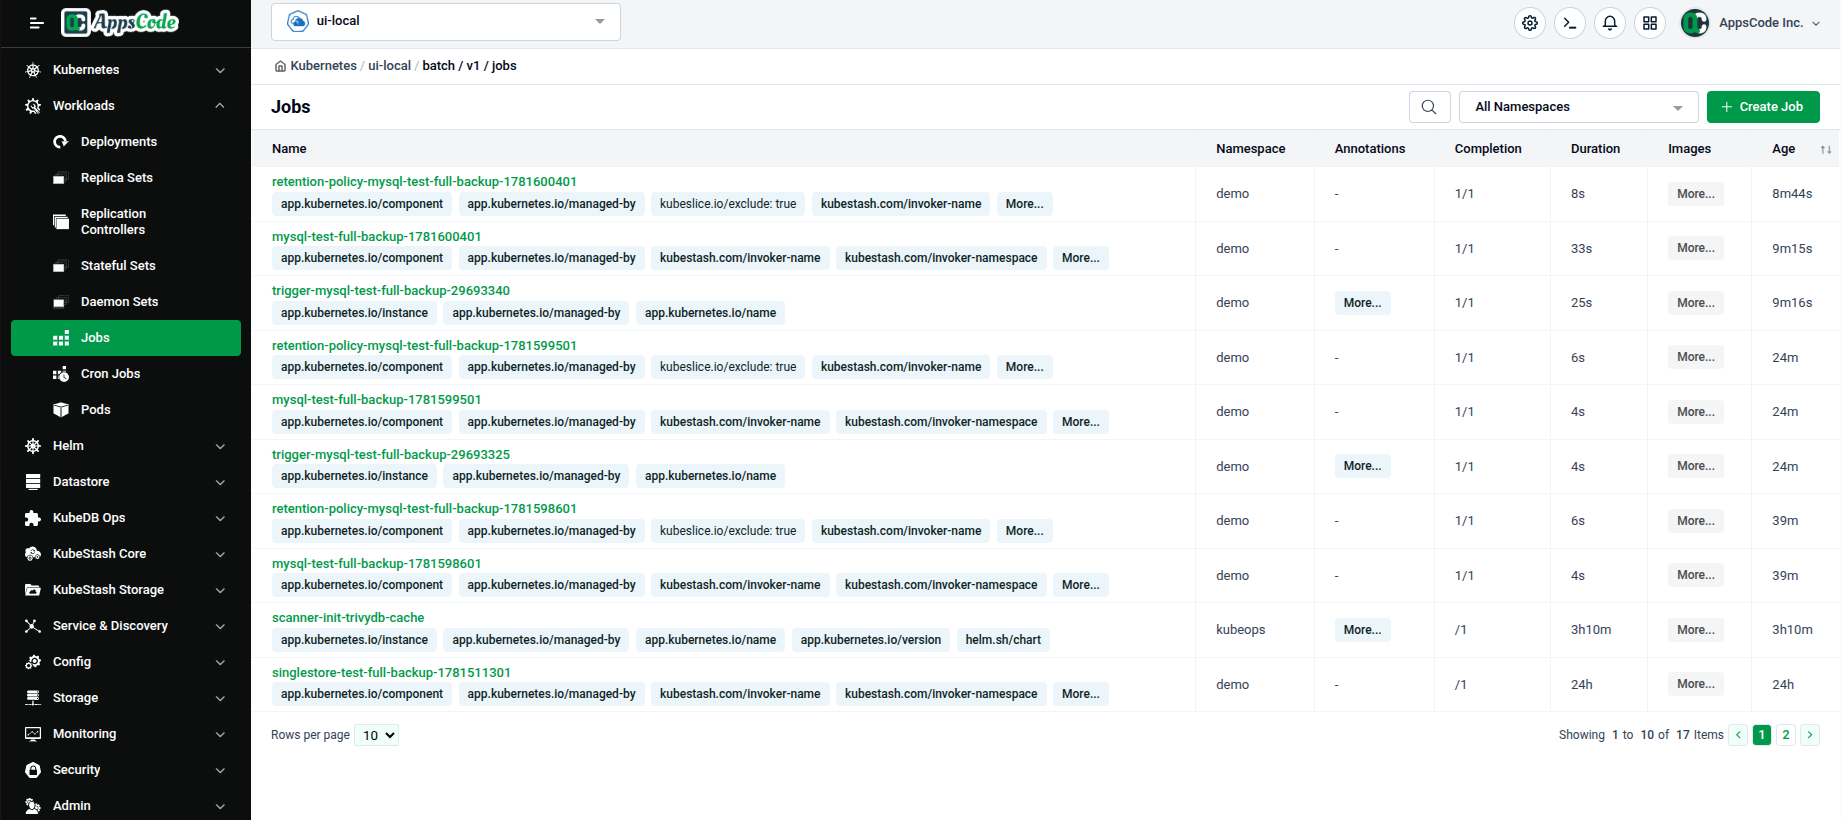
Task: Open Rows per page dropdown
Action: coord(377,735)
